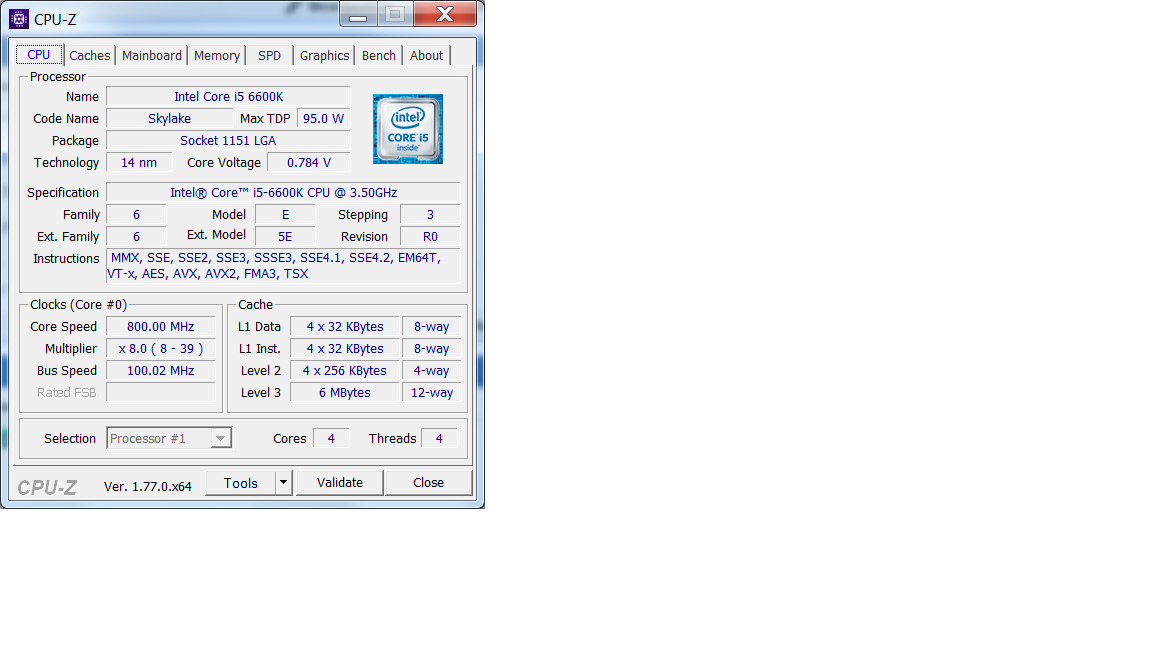This screenshot has height=648, width=1152.
Task: Open the Bench tab
Action: tap(379, 55)
